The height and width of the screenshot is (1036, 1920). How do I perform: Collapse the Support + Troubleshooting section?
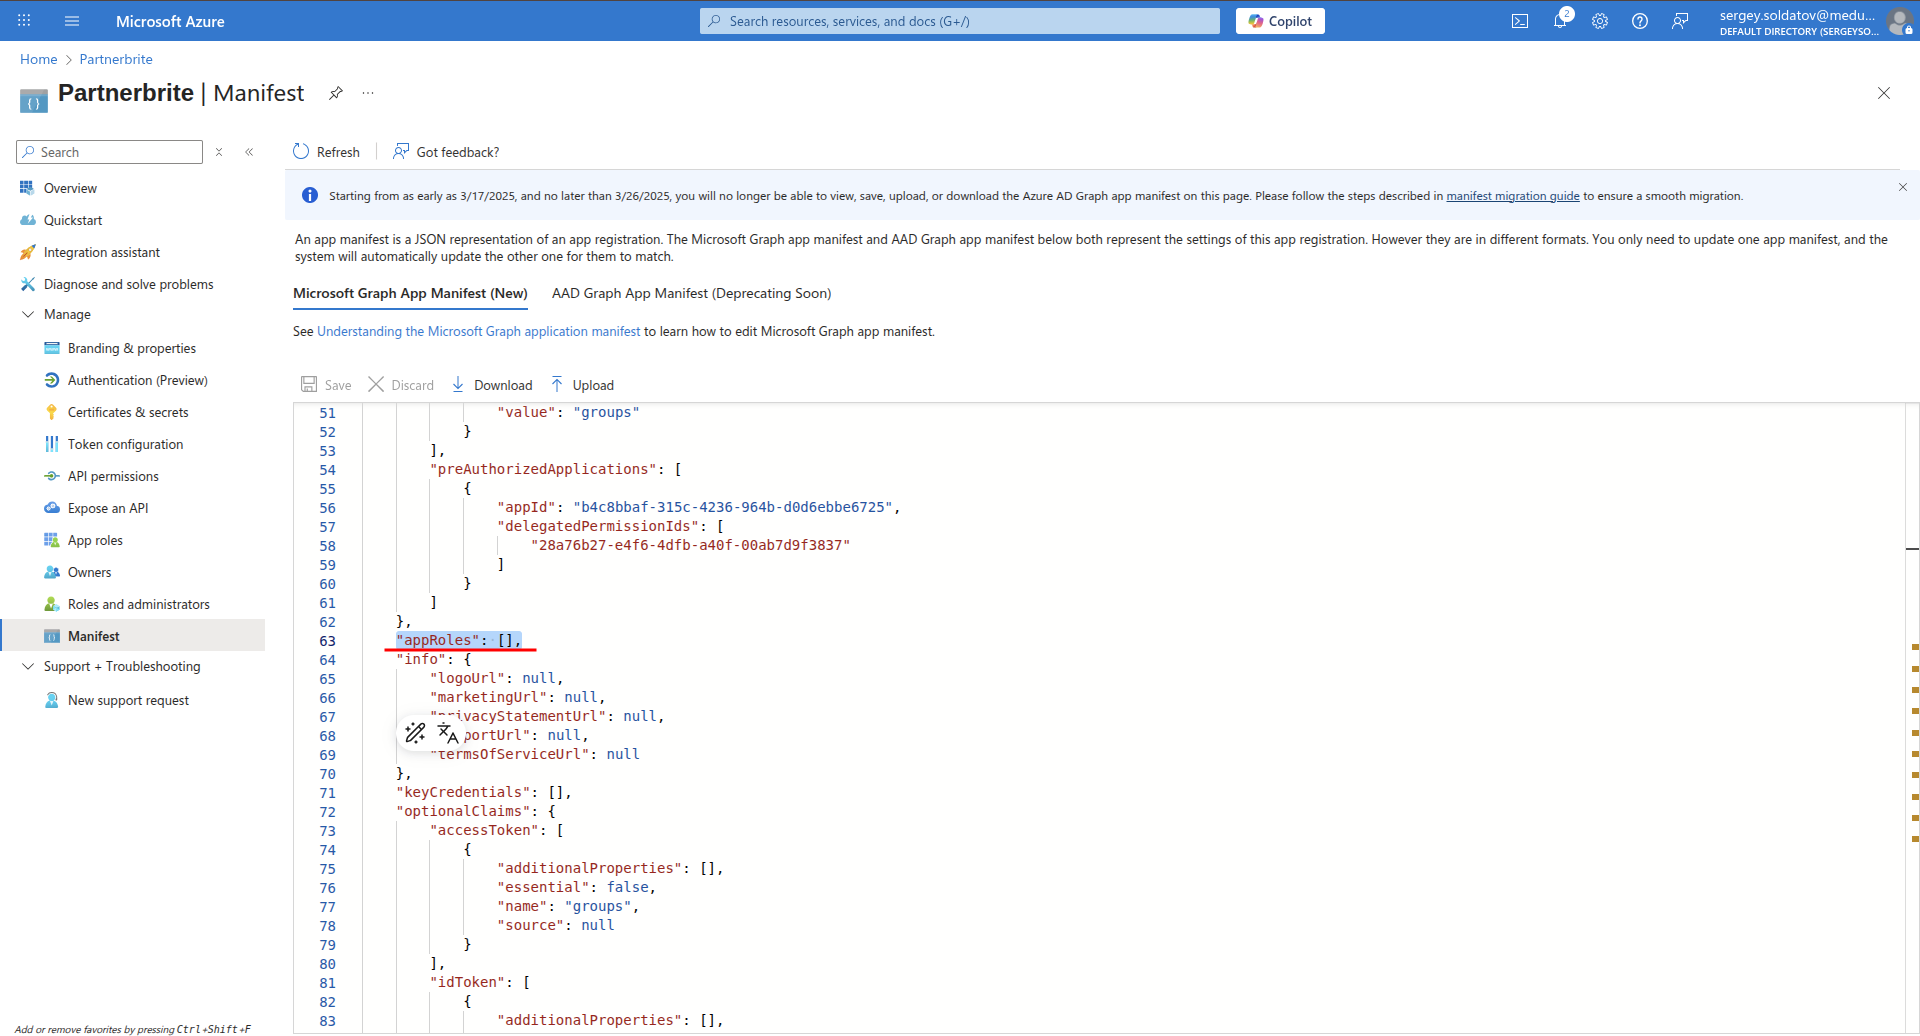(x=28, y=666)
